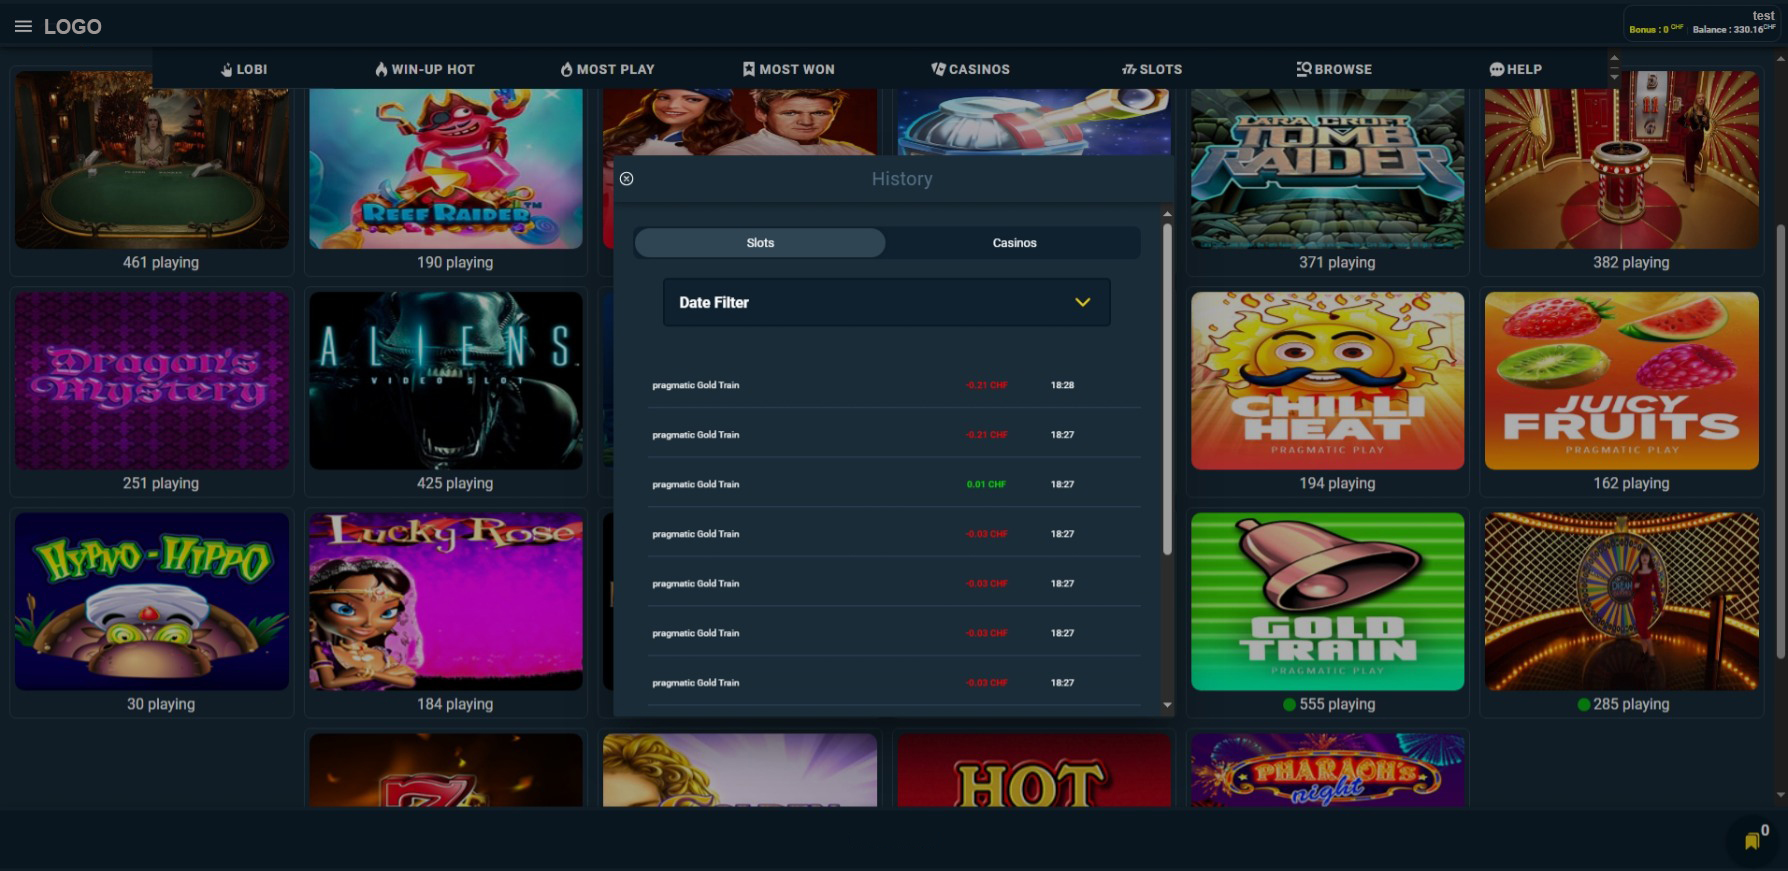Open MOST WON section
Image resolution: width=1788 pixels, height=871 pixels.
coord(788,69)
